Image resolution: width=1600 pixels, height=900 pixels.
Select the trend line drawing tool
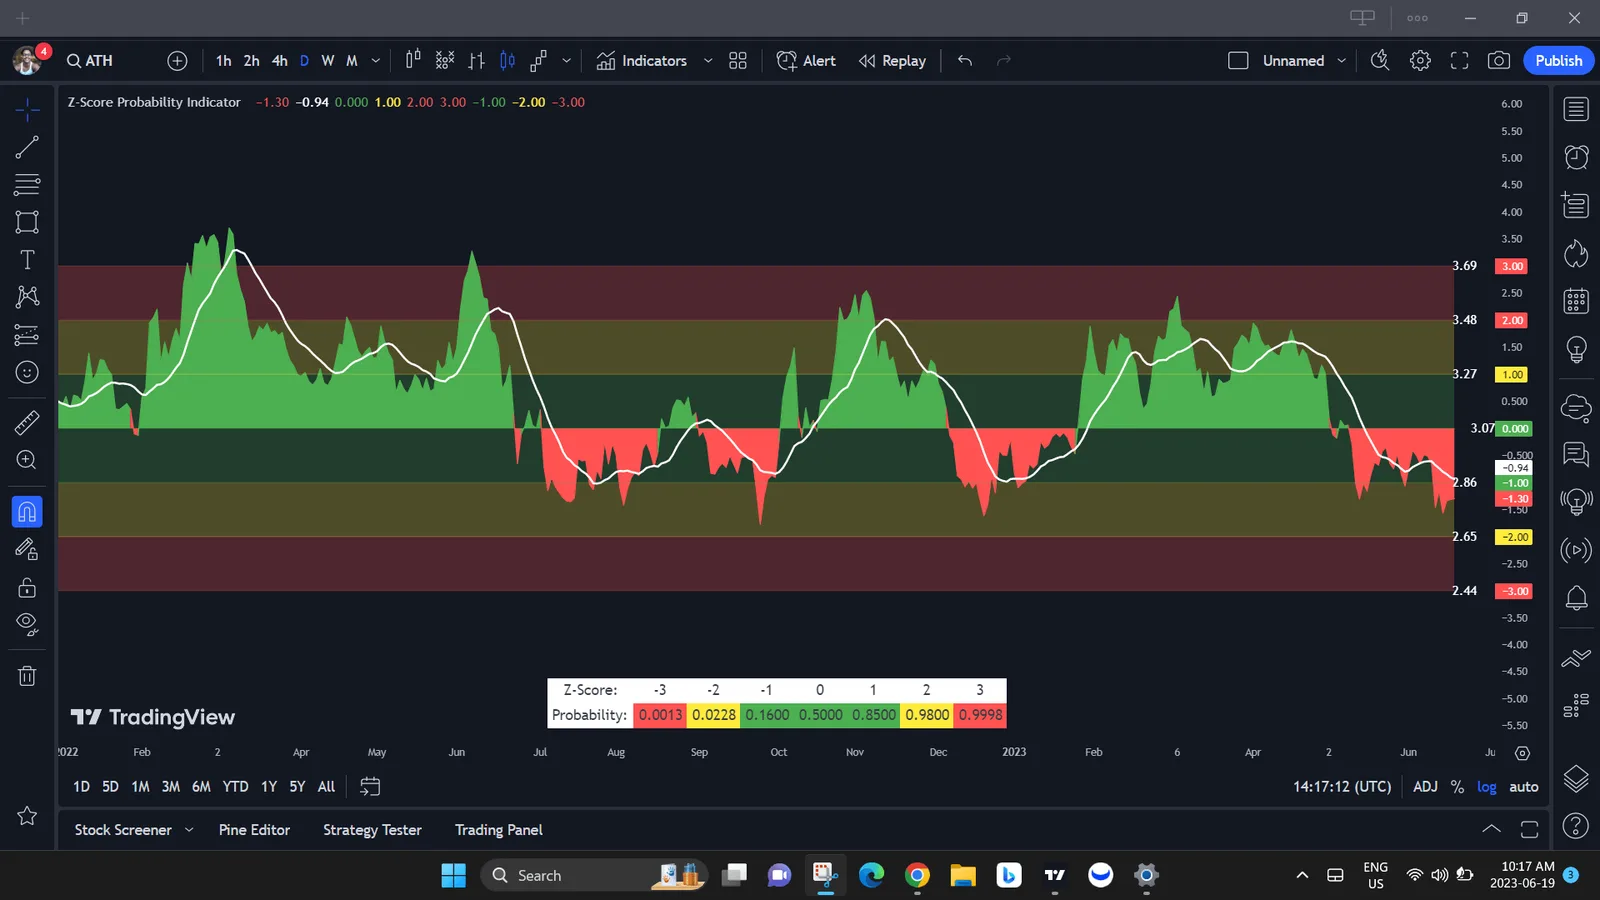[x=27, y=148]
